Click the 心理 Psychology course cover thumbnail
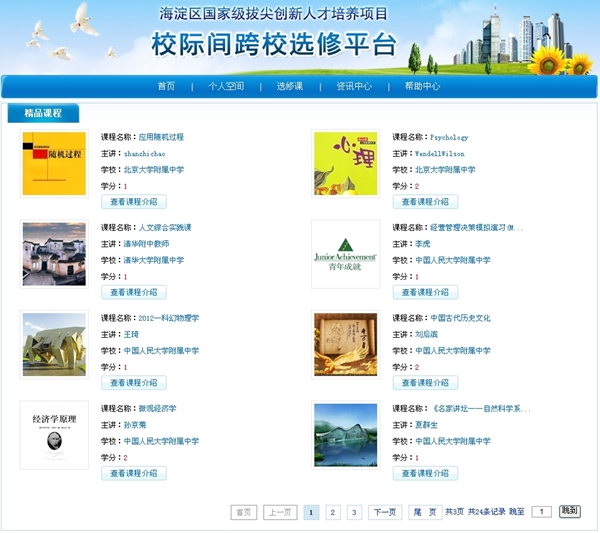Image resolution: width=600 pixels, height=533 pixels. (346, 163)
